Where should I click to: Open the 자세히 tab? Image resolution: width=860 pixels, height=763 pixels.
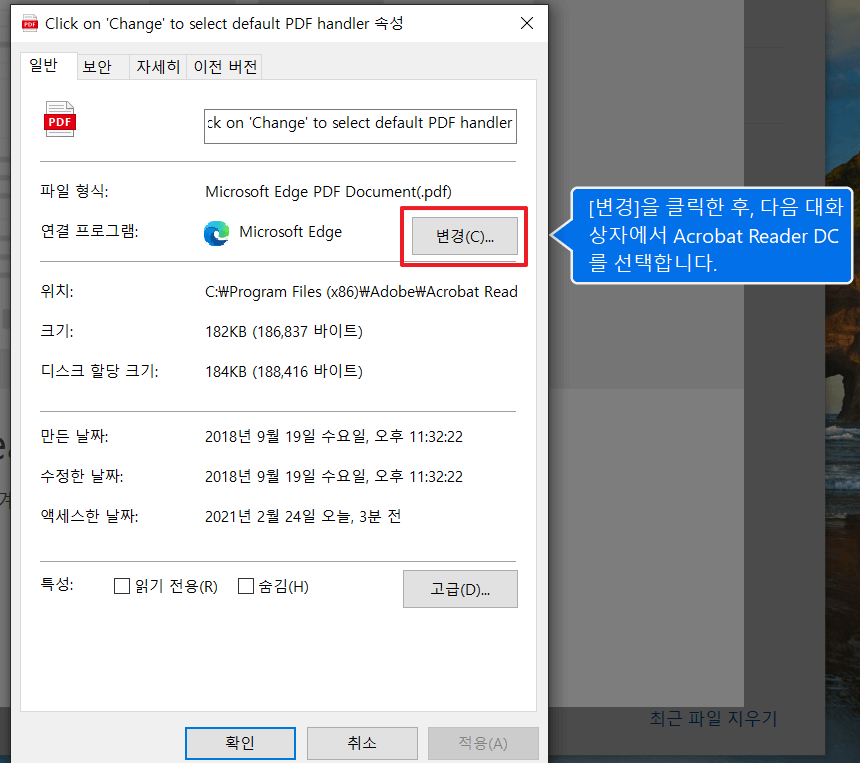click(158, 67)
